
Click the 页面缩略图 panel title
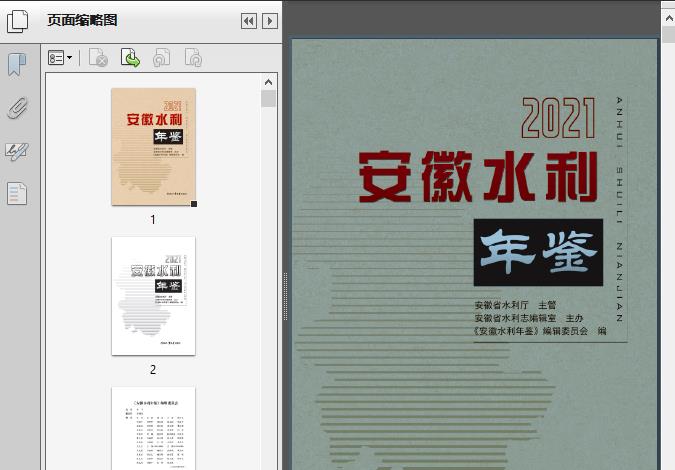[82, 20]
